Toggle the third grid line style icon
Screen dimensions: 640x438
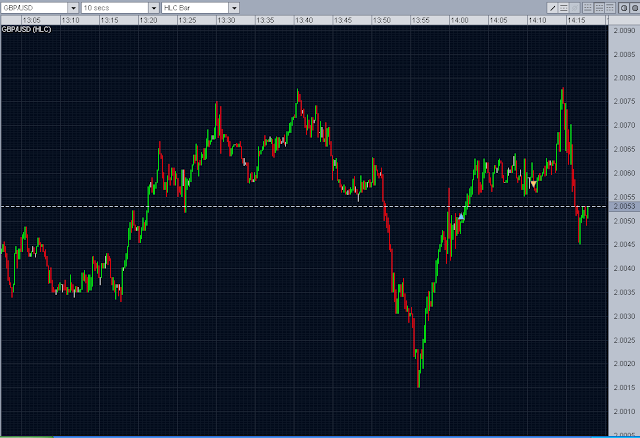[610, 8]
